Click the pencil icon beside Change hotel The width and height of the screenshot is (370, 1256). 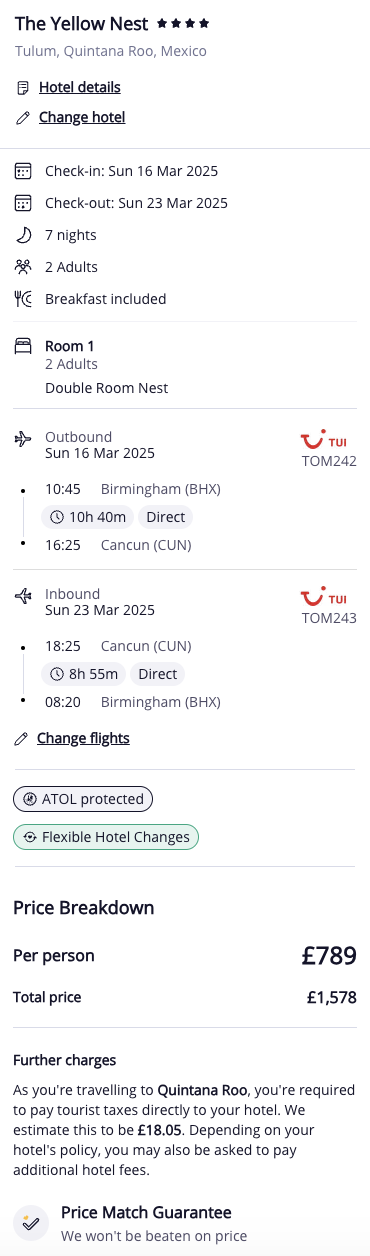[x=23, y=118]
